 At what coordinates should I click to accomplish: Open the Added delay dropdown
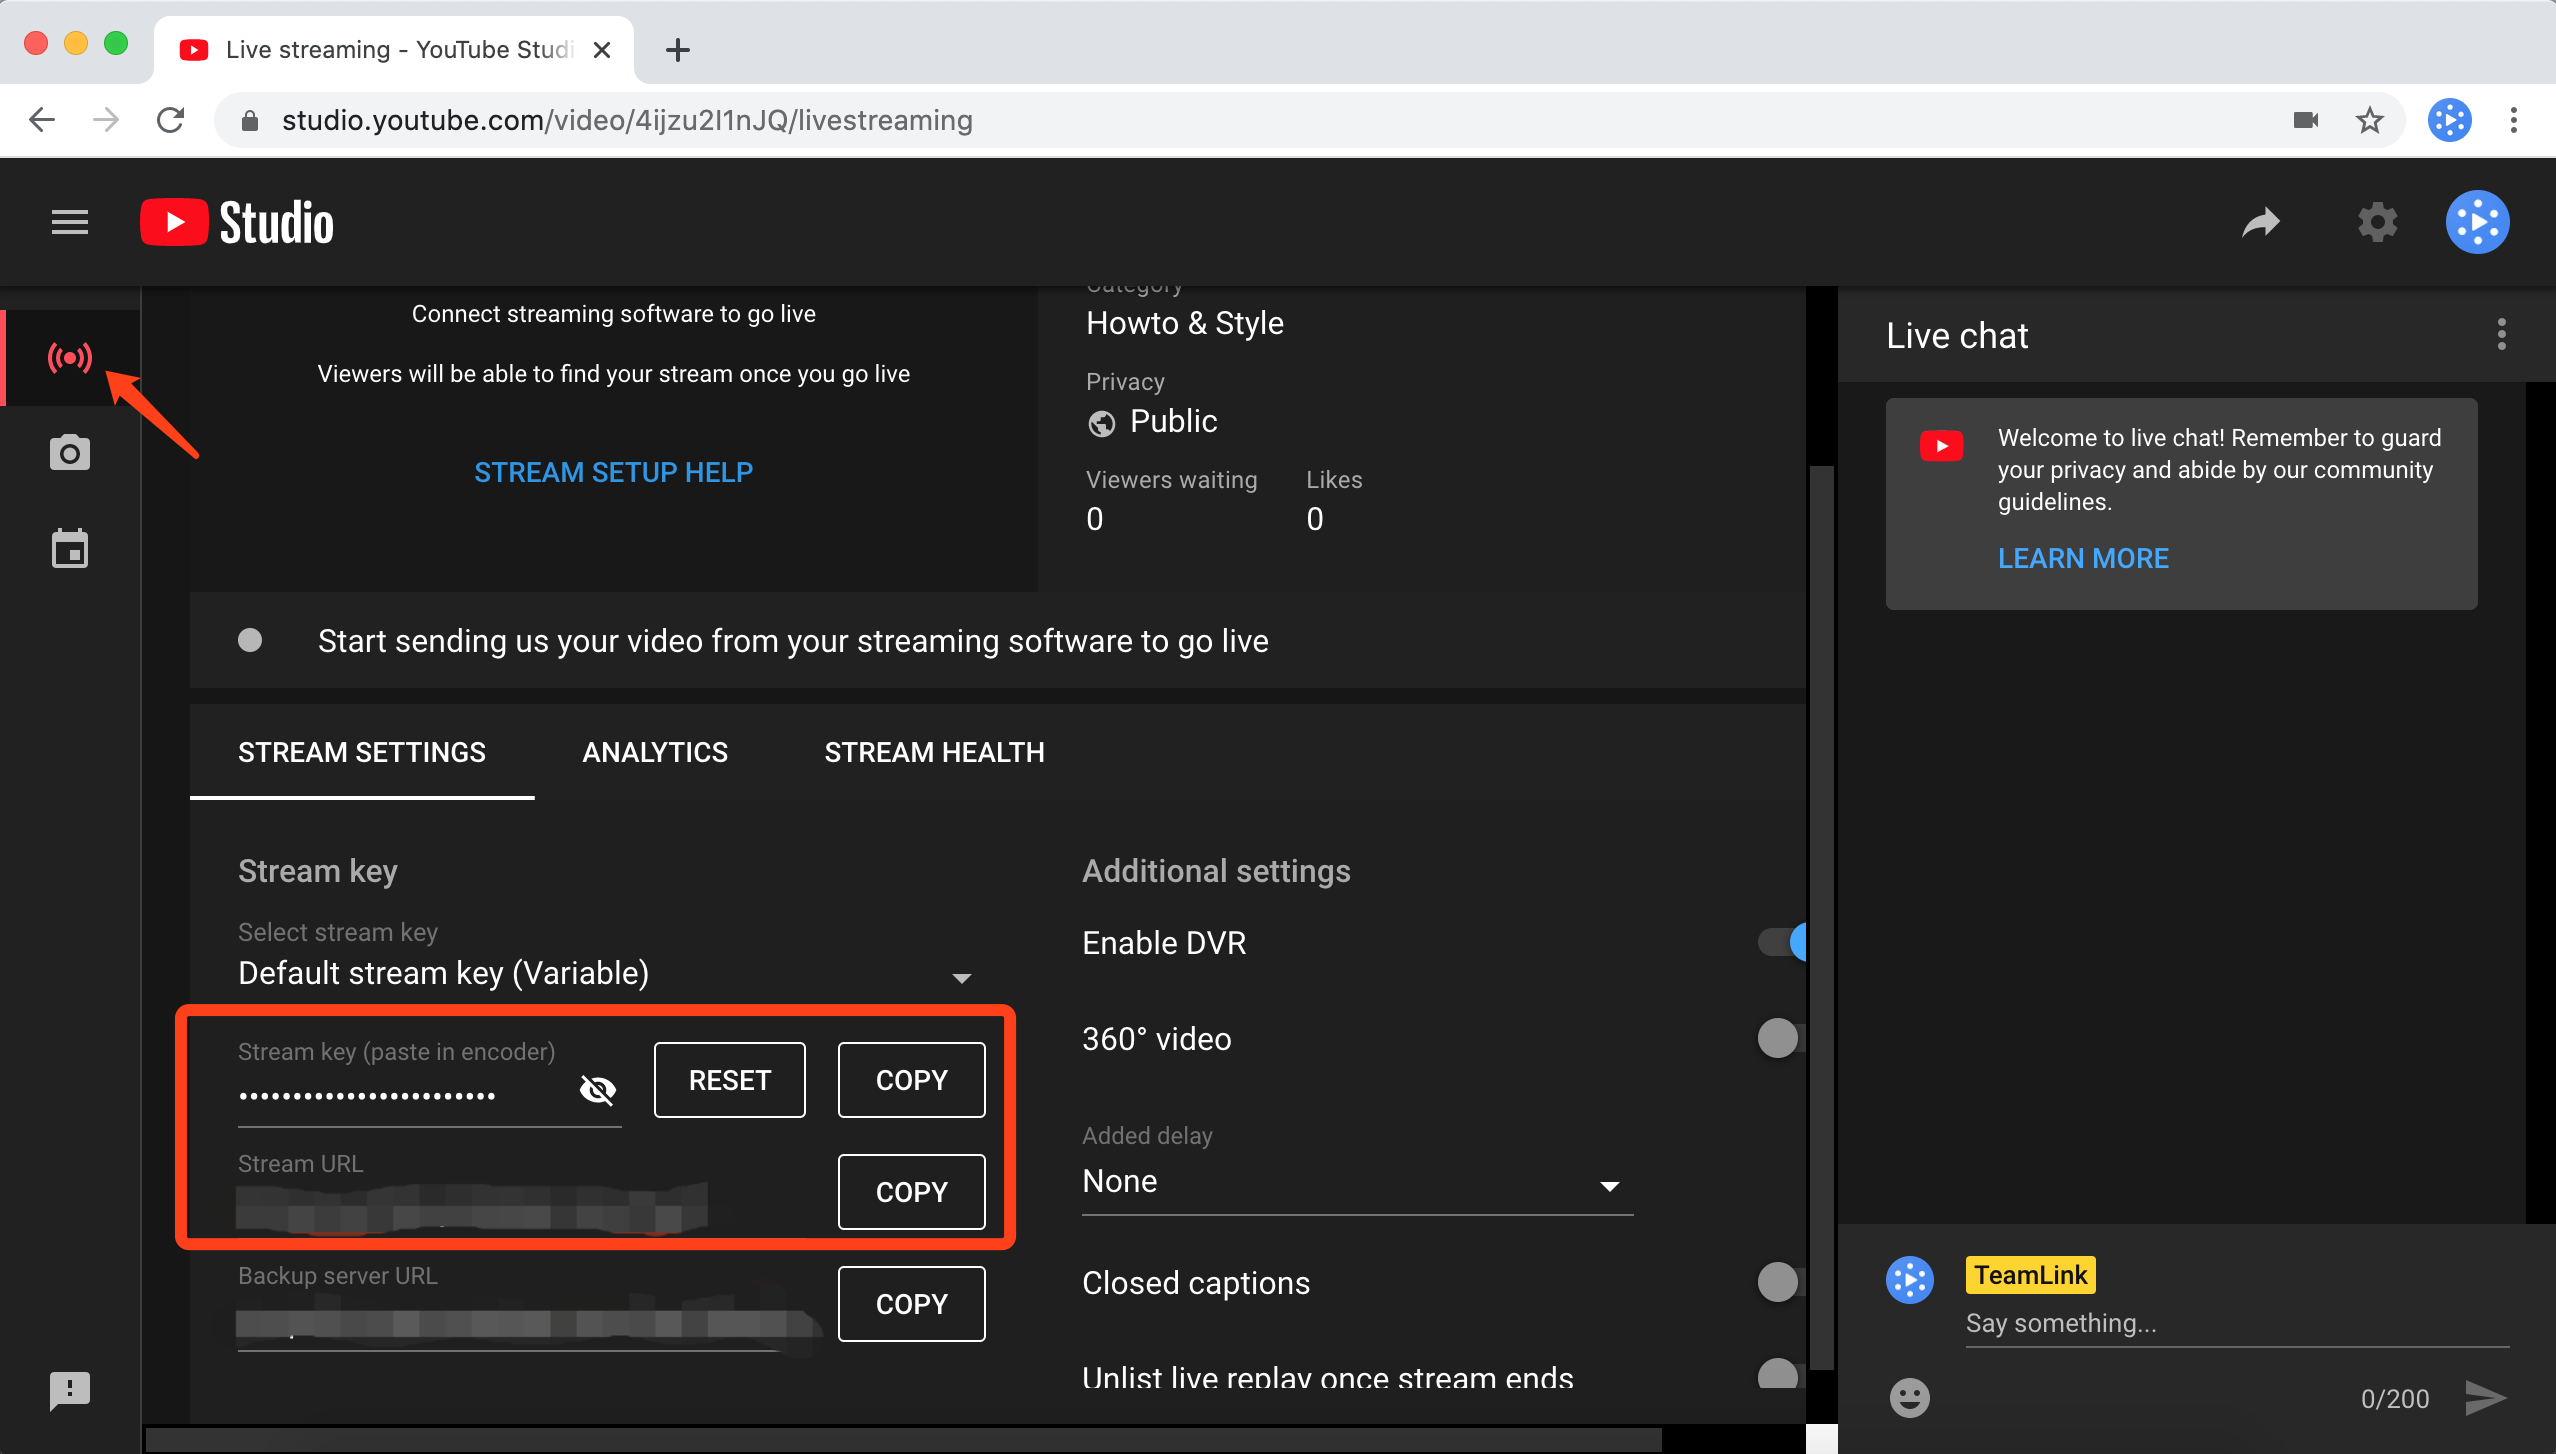coord(1356,1182)
